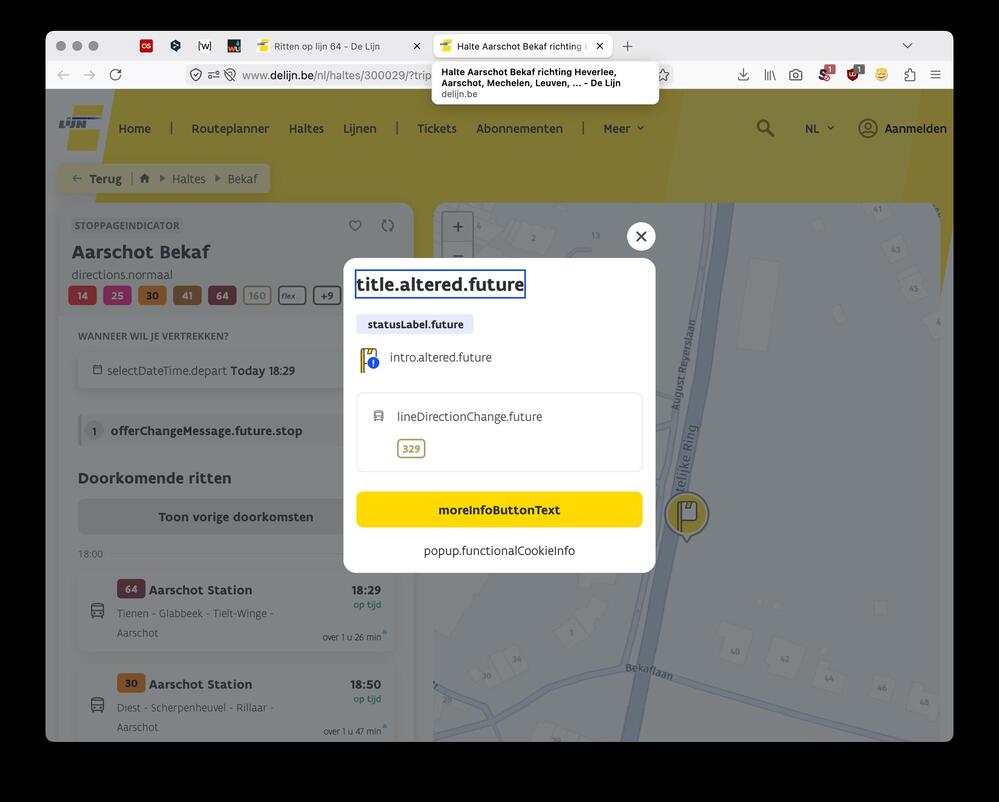
Task: Close the Halte Aarschot Bekaf tab
Action: [x=600, y=46]
